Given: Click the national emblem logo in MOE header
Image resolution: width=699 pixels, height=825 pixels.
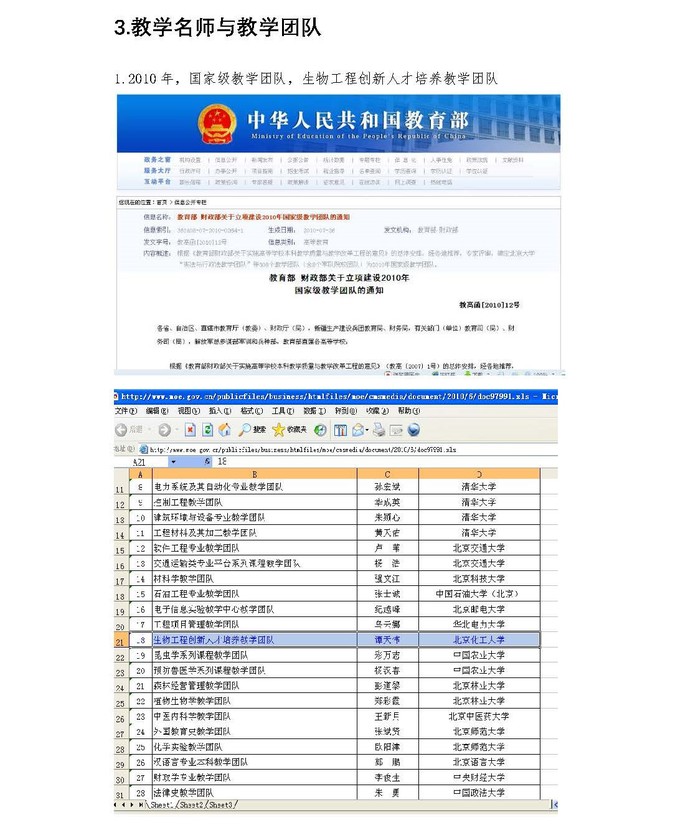Looking at the screenshot, I should click(217, 124).
